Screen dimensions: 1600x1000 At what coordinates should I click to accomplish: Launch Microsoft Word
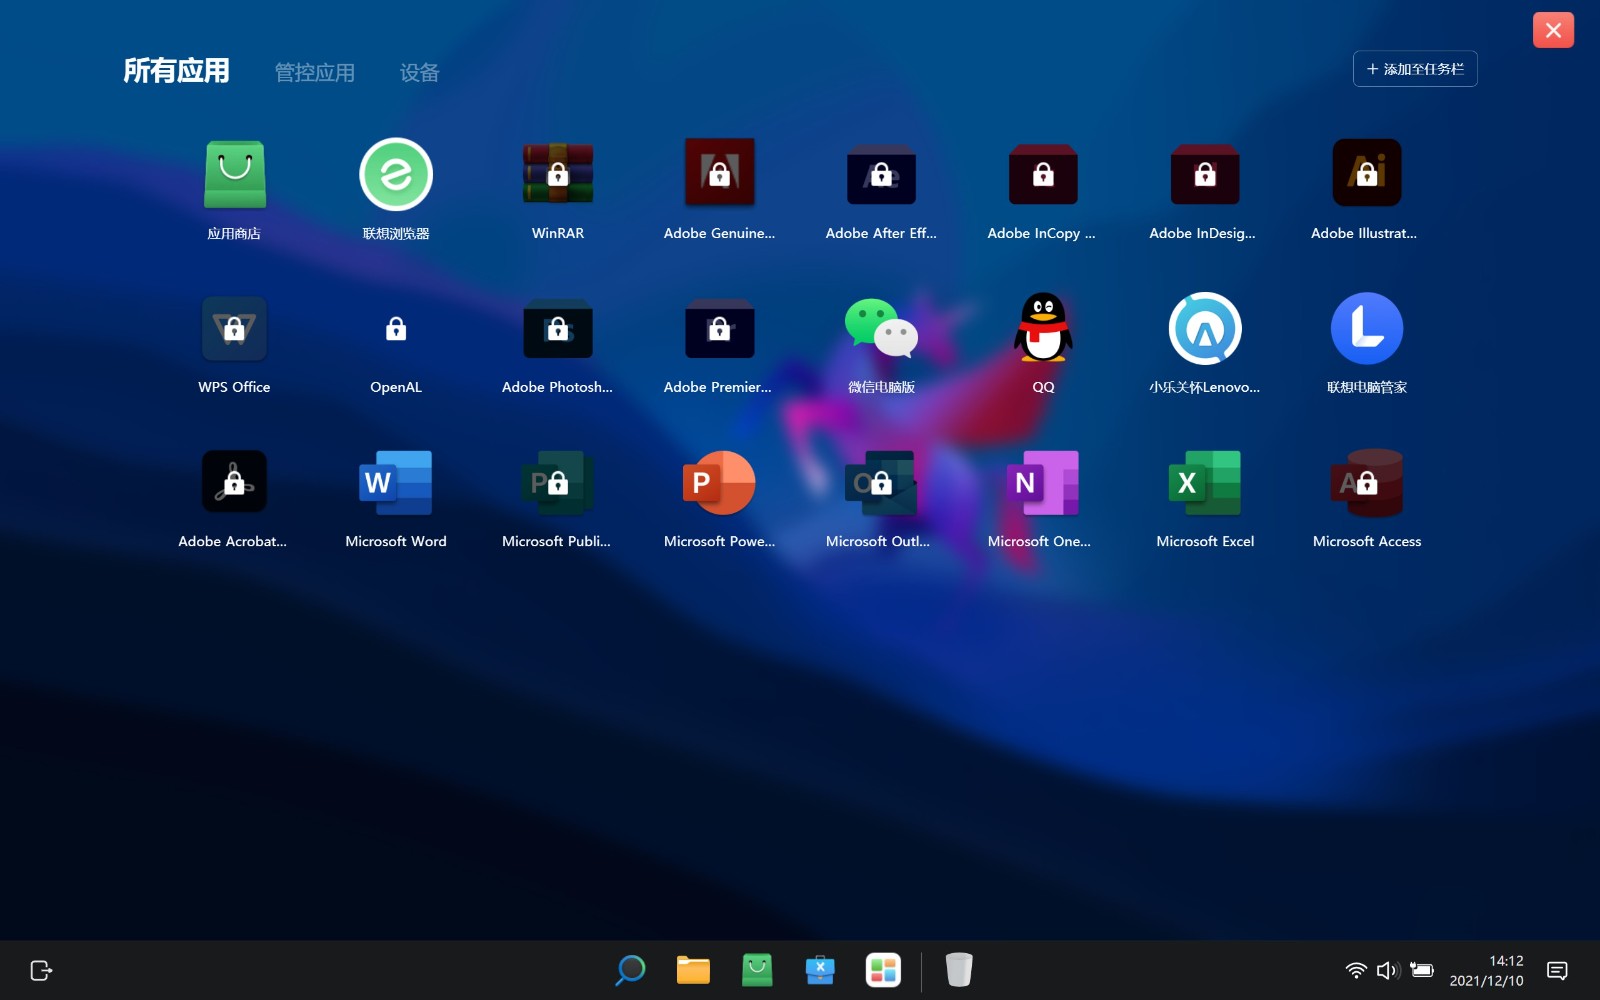pos(396,482)
